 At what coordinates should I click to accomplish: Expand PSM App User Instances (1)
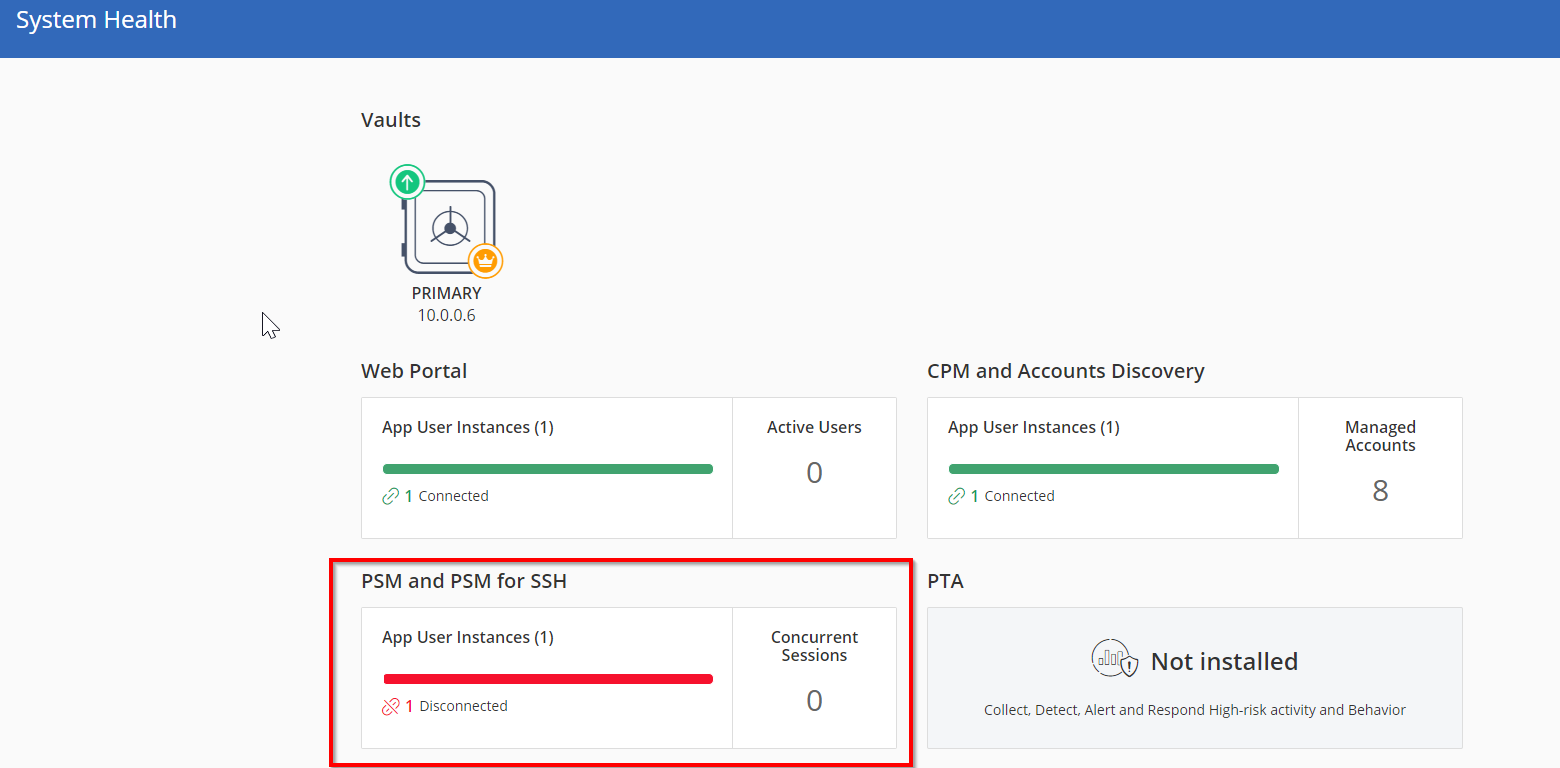point(468,637)
